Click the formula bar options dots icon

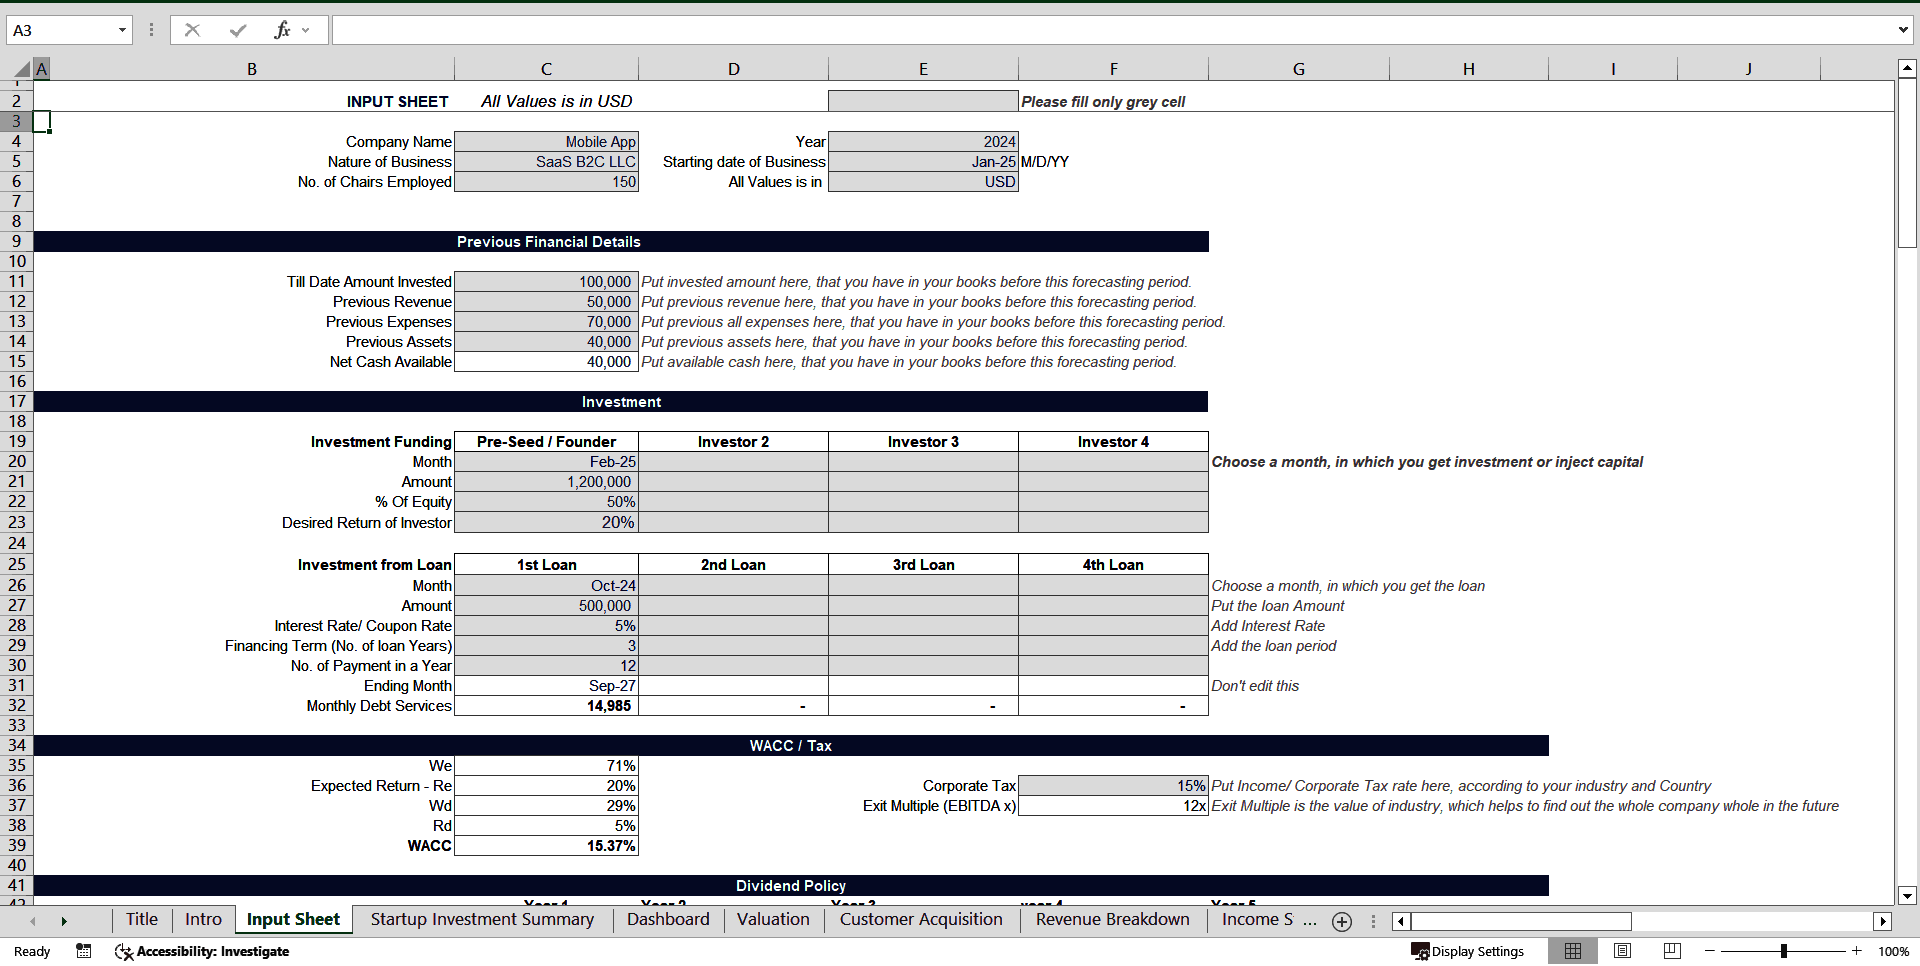pos(151,30)
